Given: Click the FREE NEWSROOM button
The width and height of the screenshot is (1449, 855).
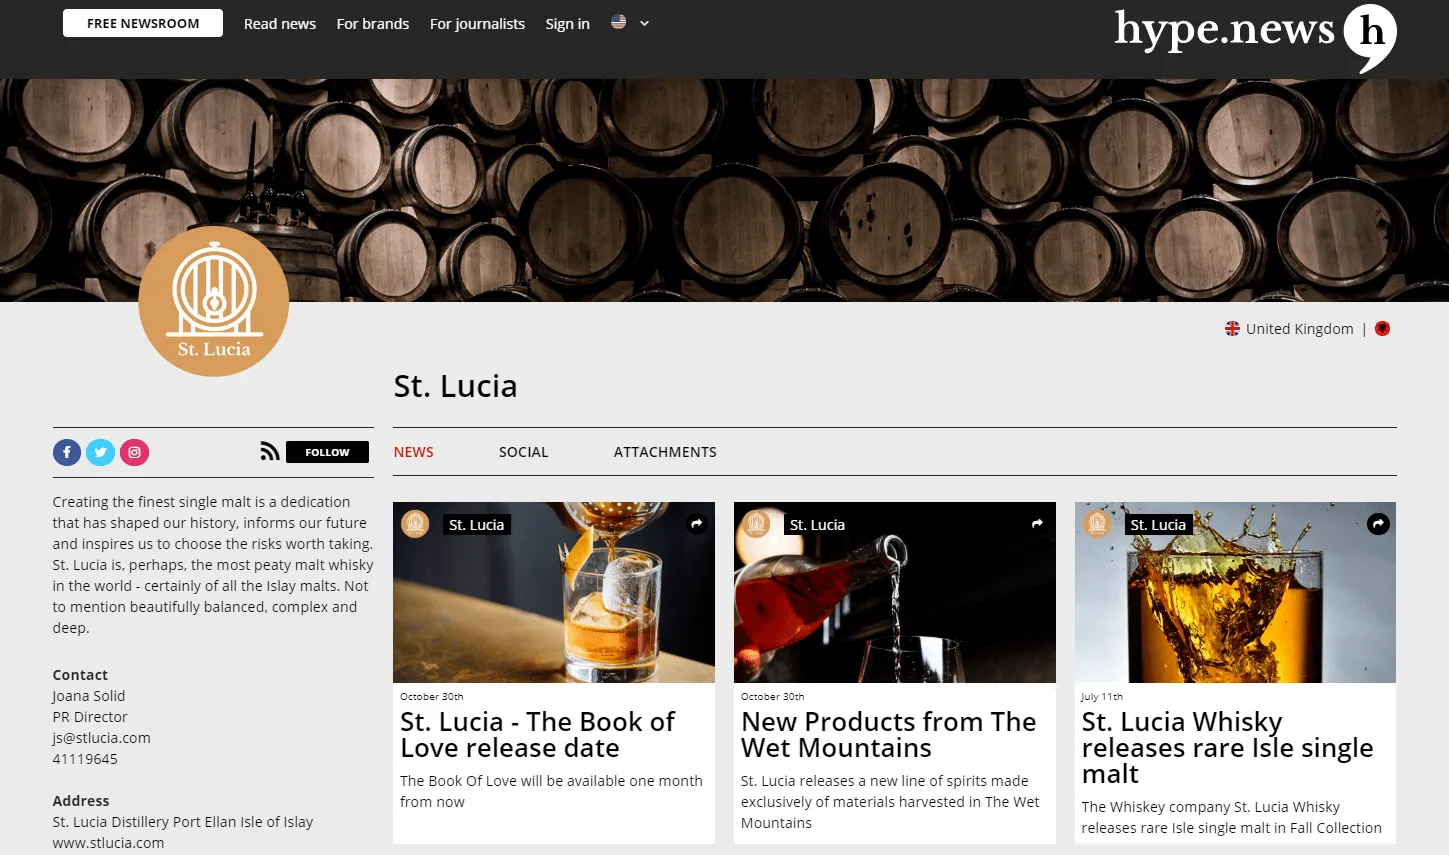Looking at the screenshot, I should click(143, 23).
